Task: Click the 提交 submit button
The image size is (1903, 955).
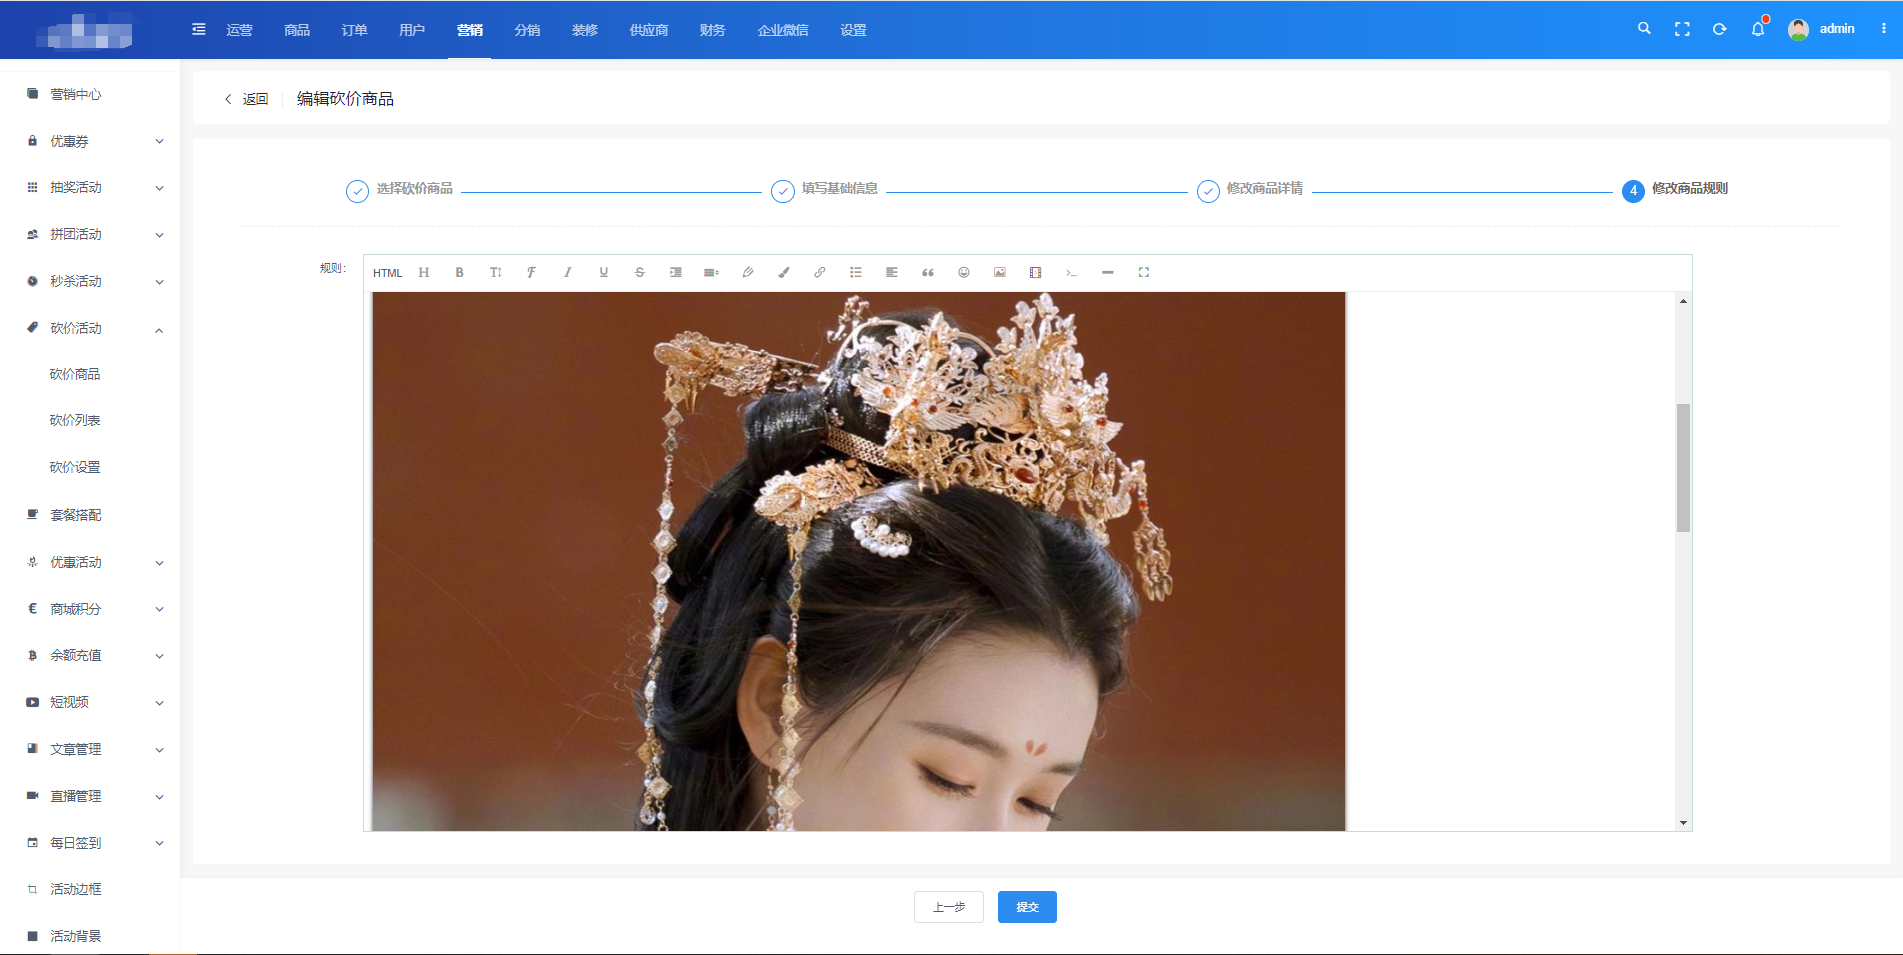Action: (1027, 907)
